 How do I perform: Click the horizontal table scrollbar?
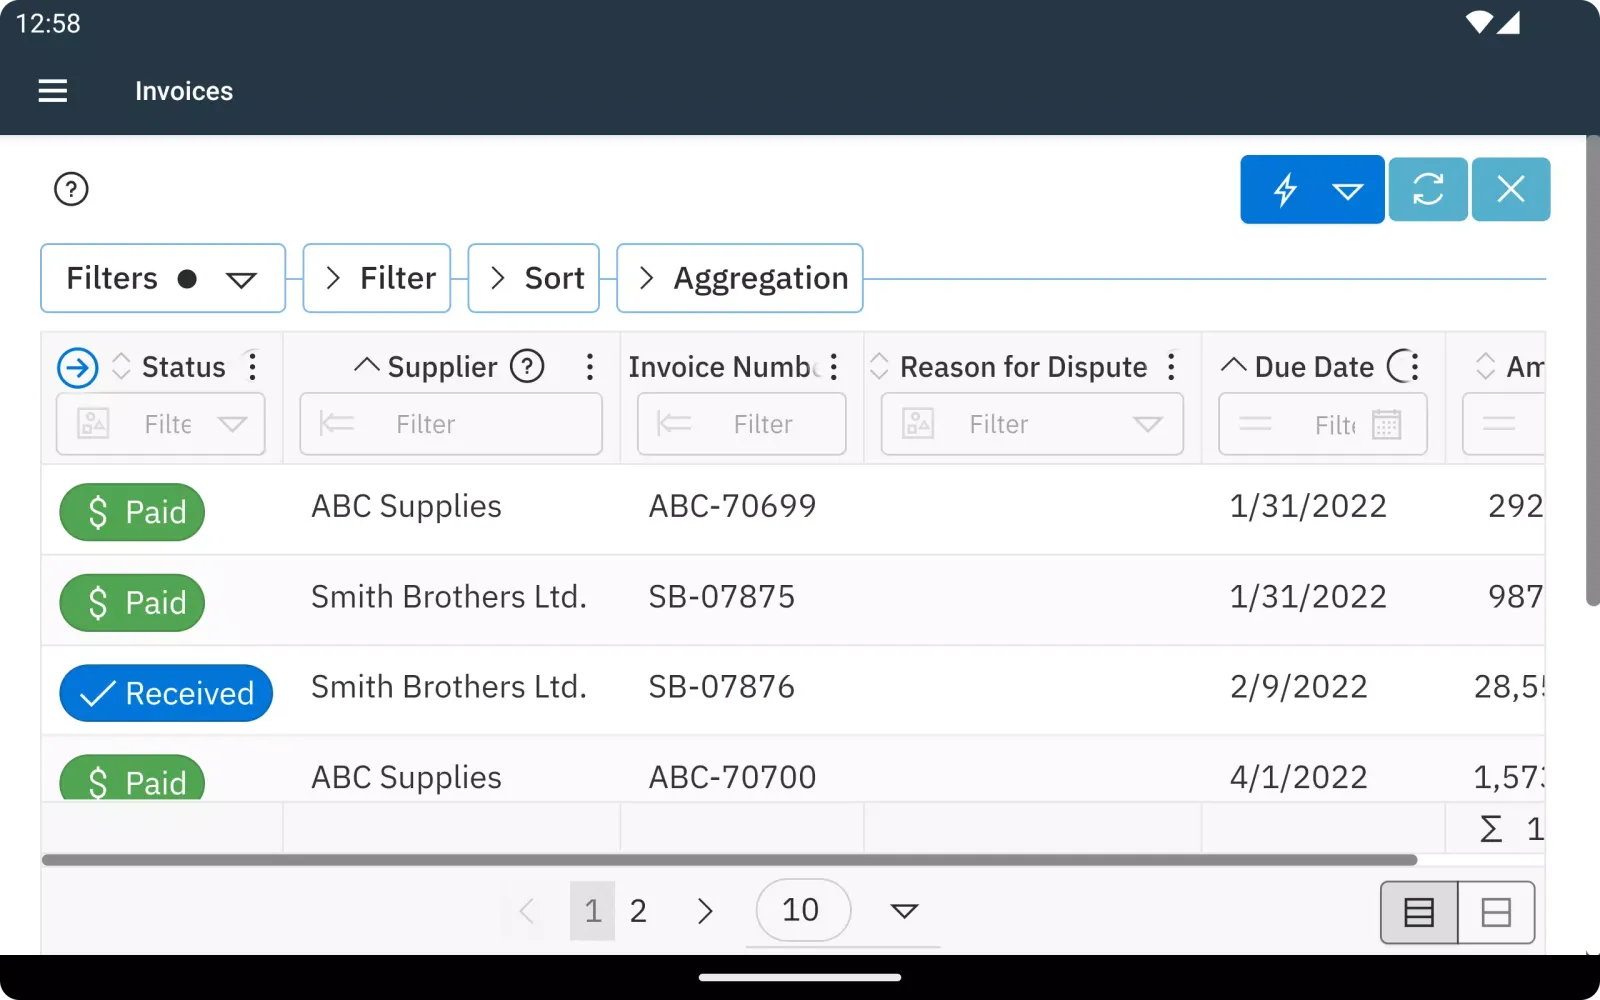click(x=729, y=860)
